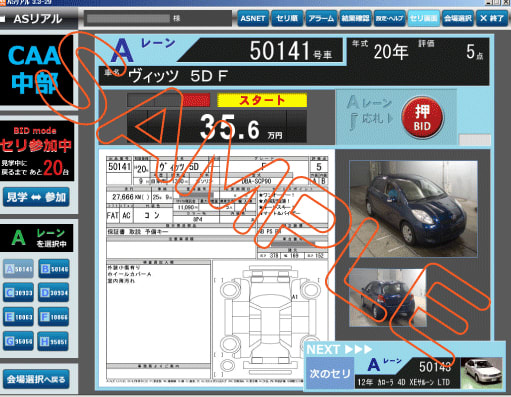Click 会場選択へ戻る button
The height and width of the screenshot is (397, 511).
tap(36, 379)
